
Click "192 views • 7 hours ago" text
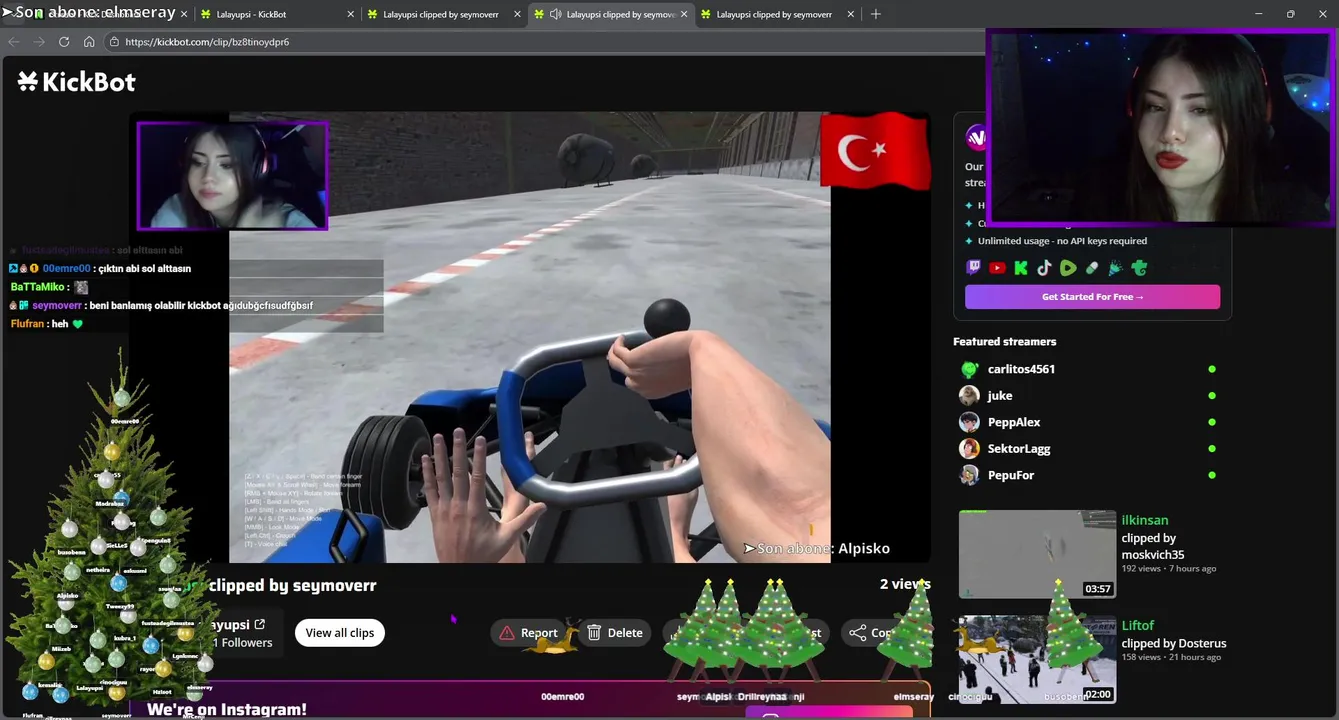[x=1169, y=568]
